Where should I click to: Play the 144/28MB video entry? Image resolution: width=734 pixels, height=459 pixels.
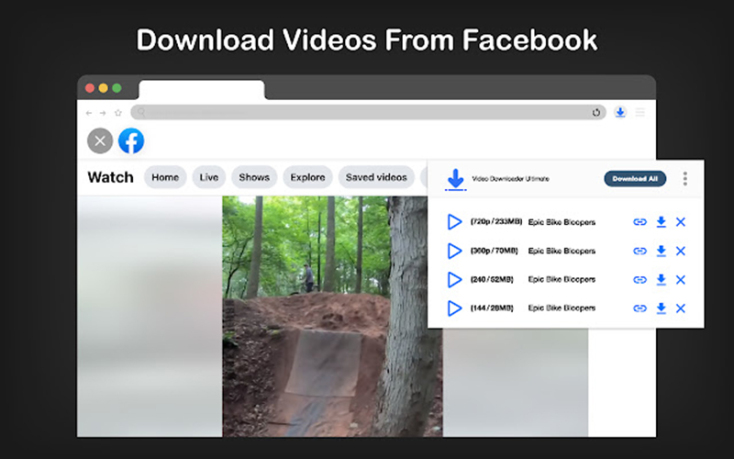pos(454,308)
